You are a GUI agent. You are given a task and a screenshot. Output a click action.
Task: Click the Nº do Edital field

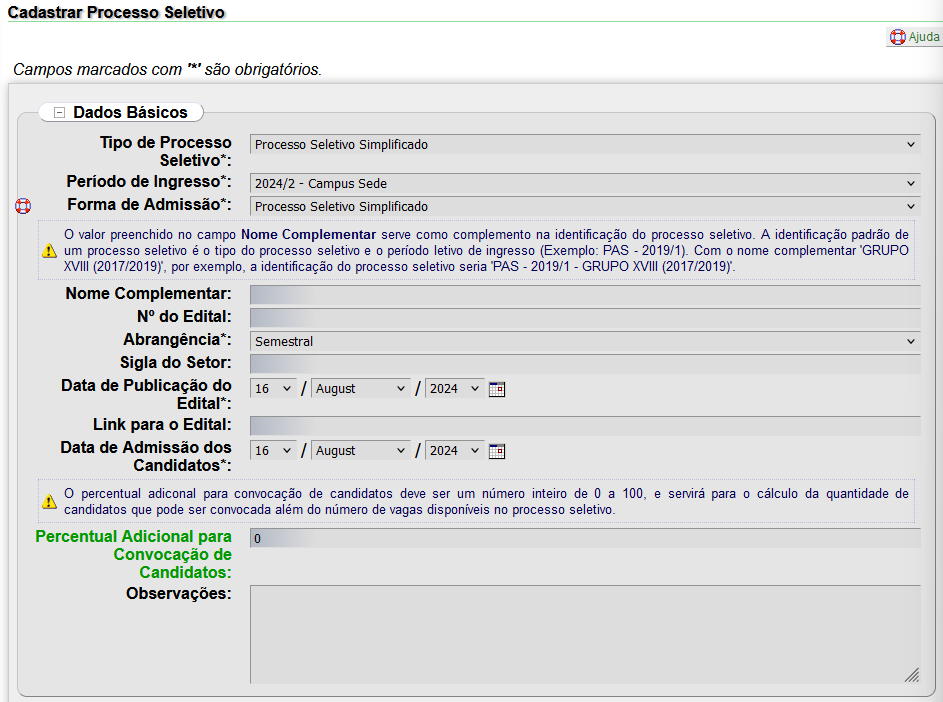[584, 318]
